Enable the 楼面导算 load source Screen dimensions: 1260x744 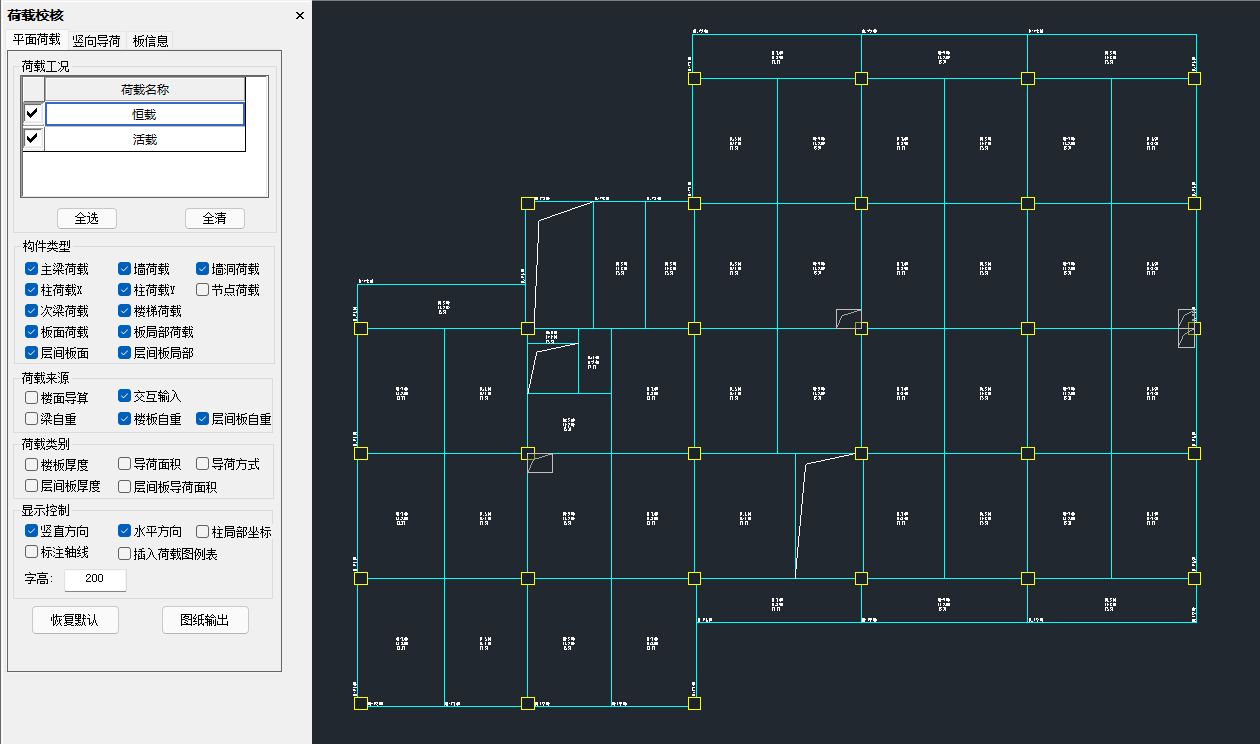pyautogui.click(x=32, y=397)
